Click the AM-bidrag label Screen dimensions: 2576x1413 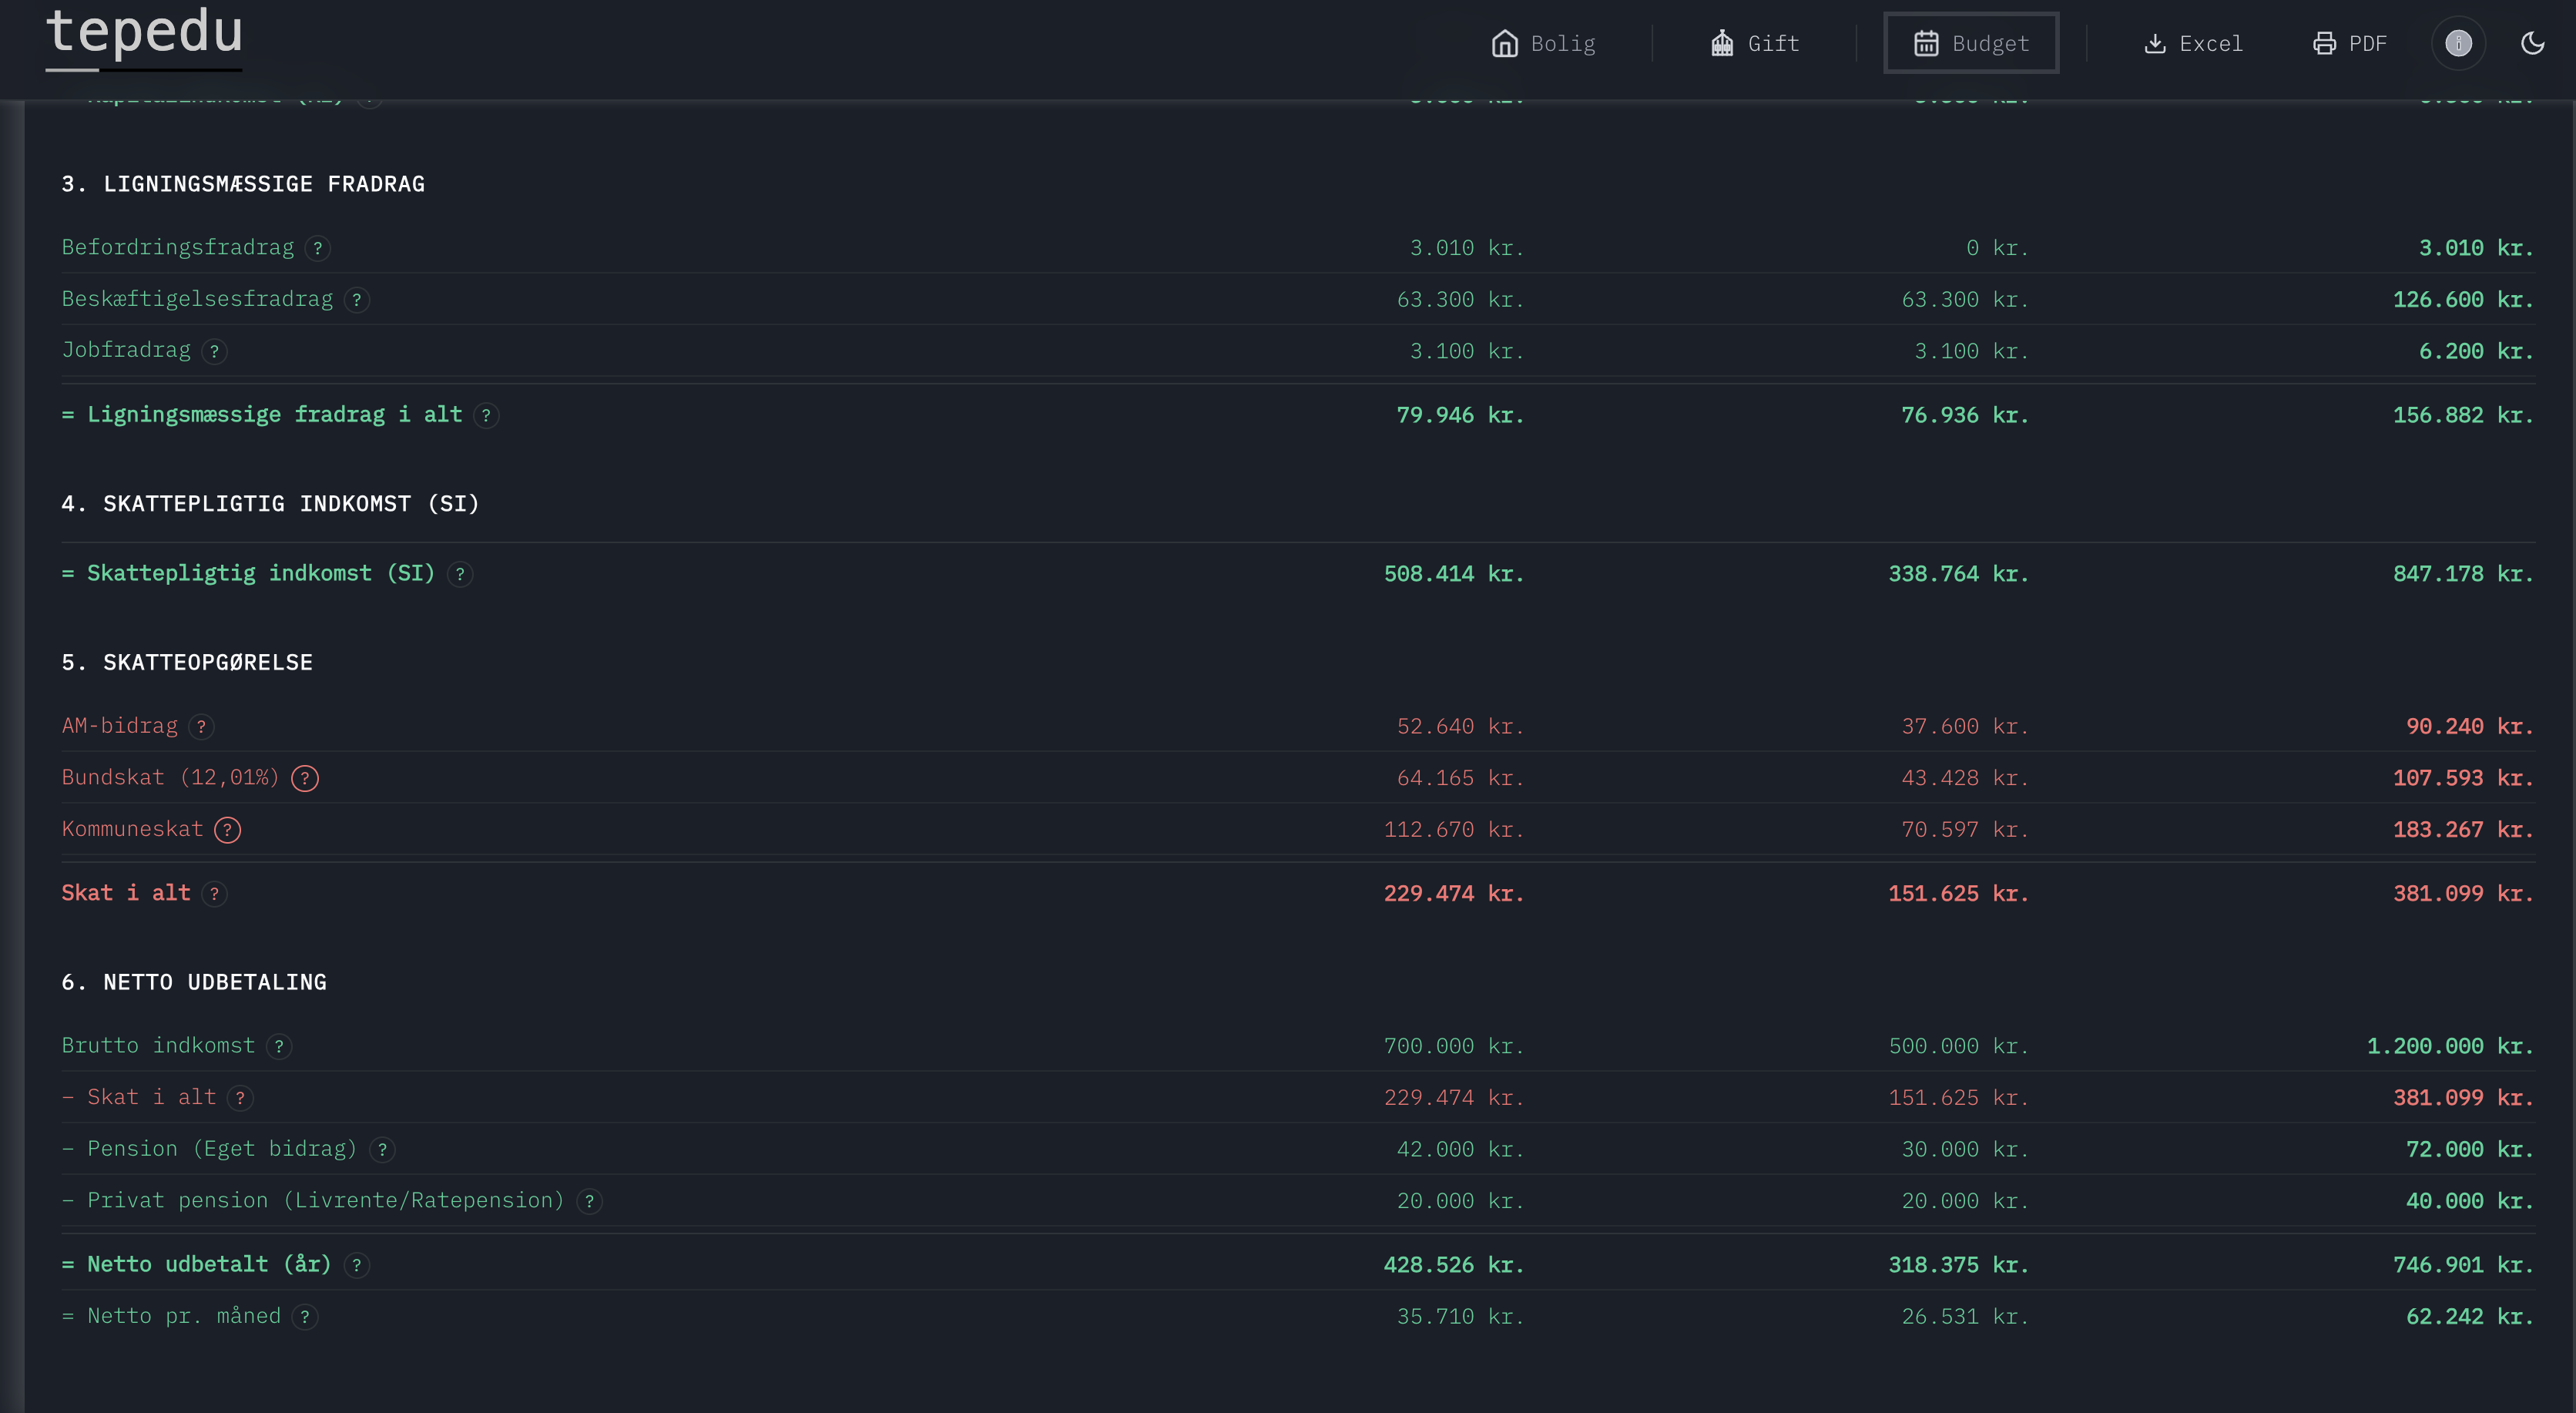point(120,726)
